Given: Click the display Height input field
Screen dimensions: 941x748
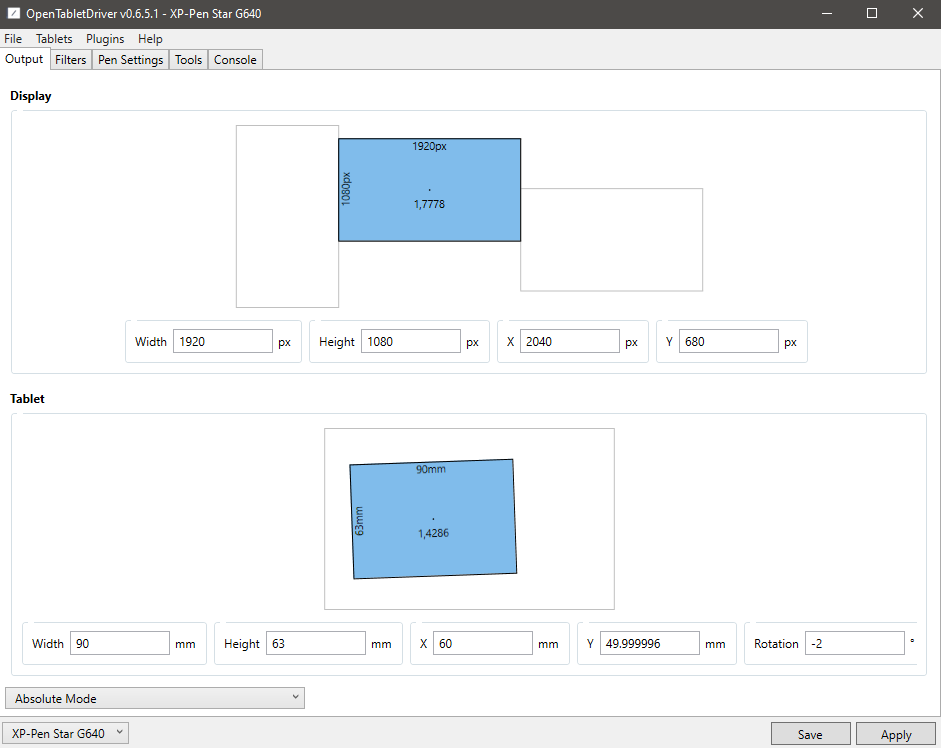Looking at the screenshot, I should 410,342.
